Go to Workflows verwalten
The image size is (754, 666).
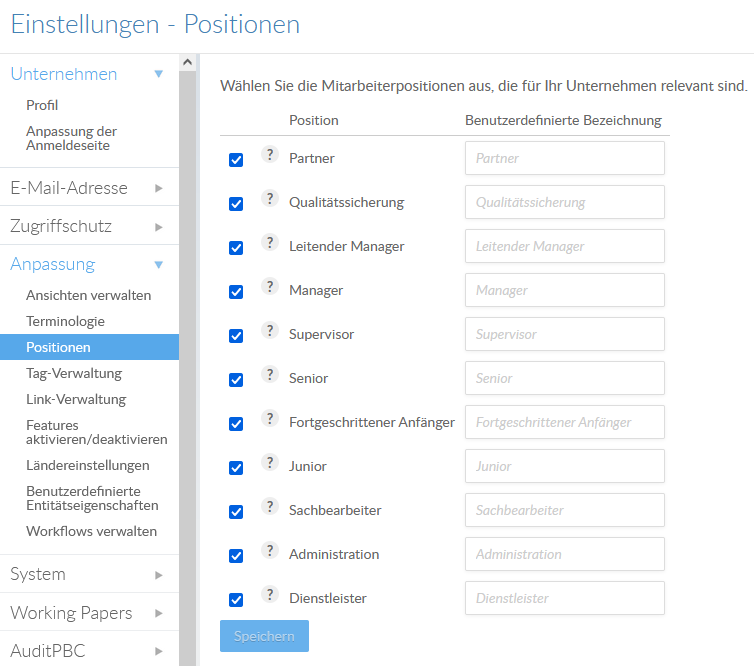[x=91, y=531]
